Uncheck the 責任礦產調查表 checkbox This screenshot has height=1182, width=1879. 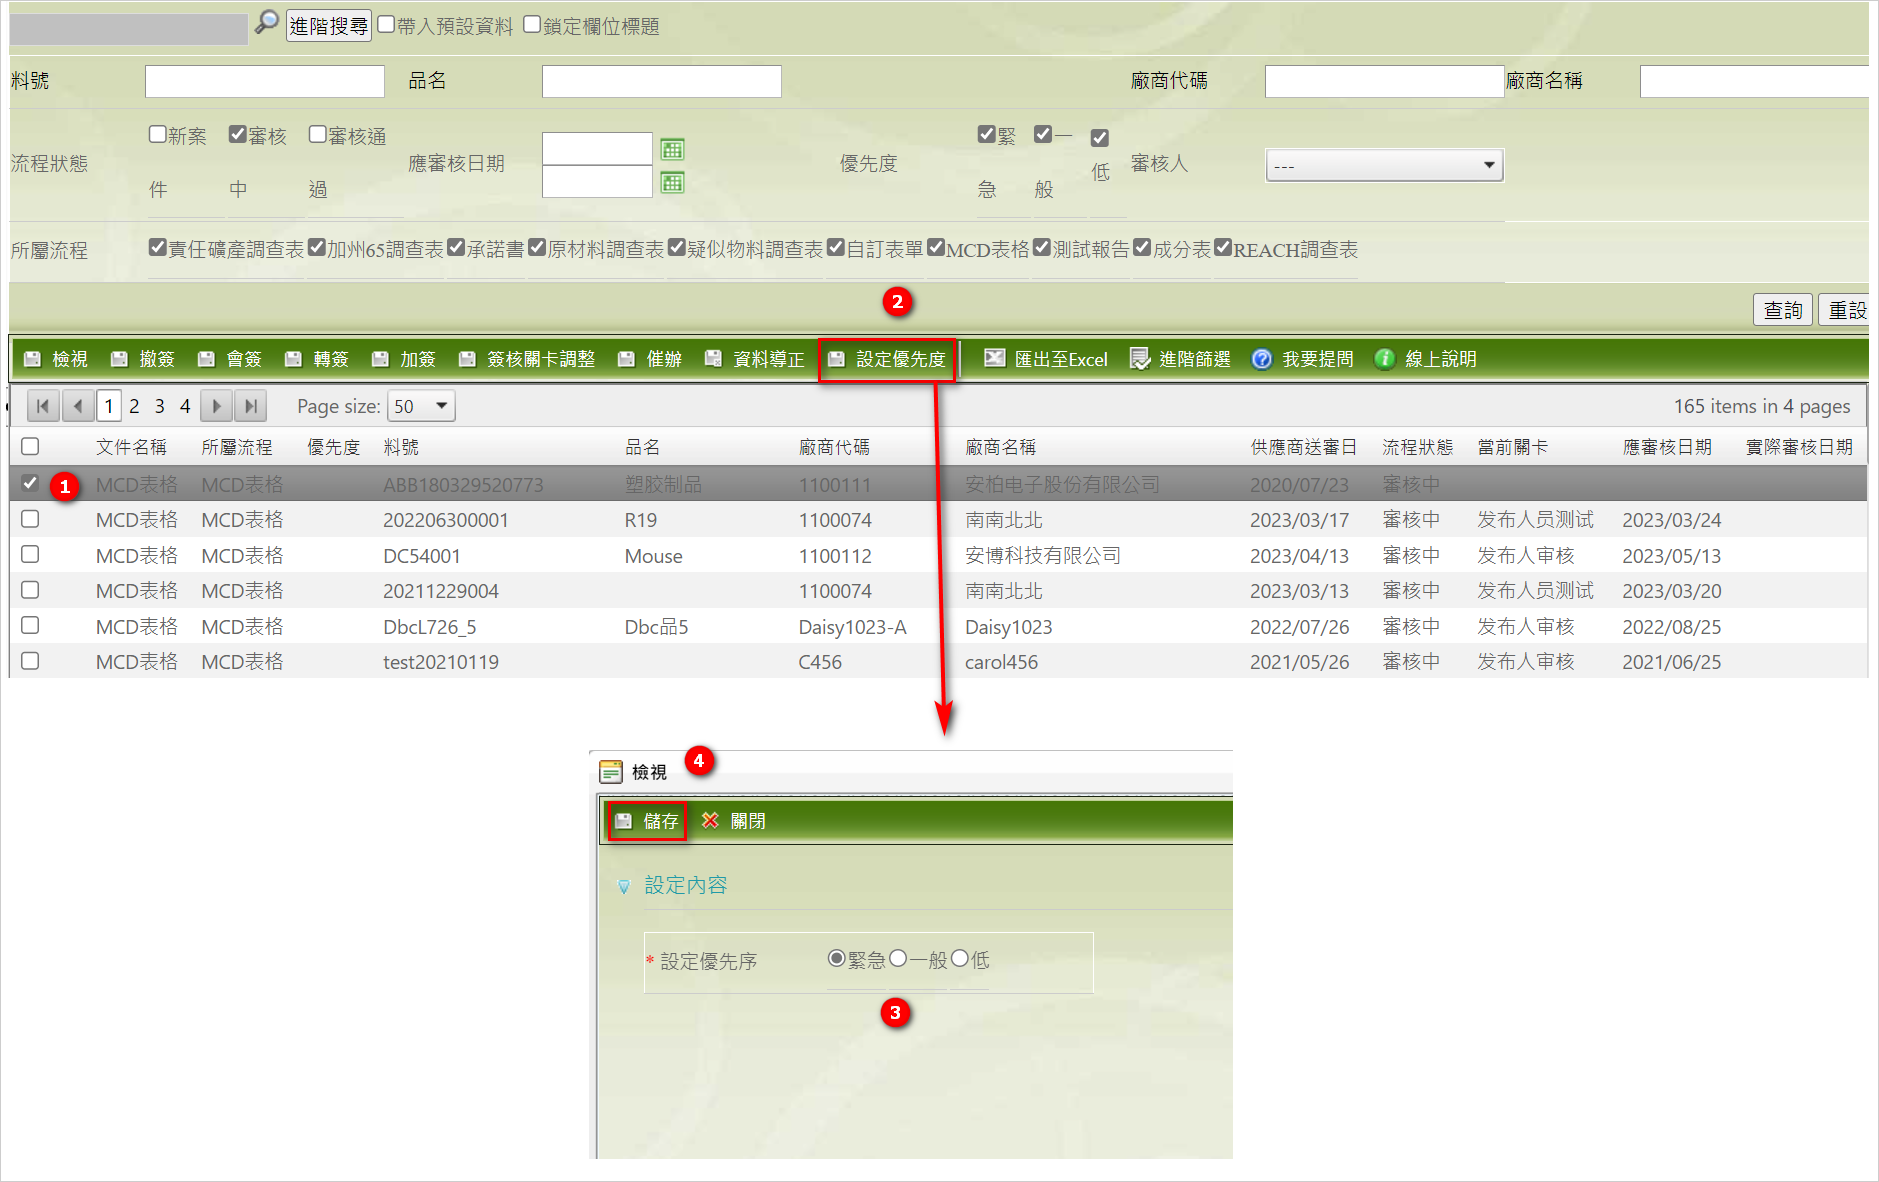click(x=157, y=247)
